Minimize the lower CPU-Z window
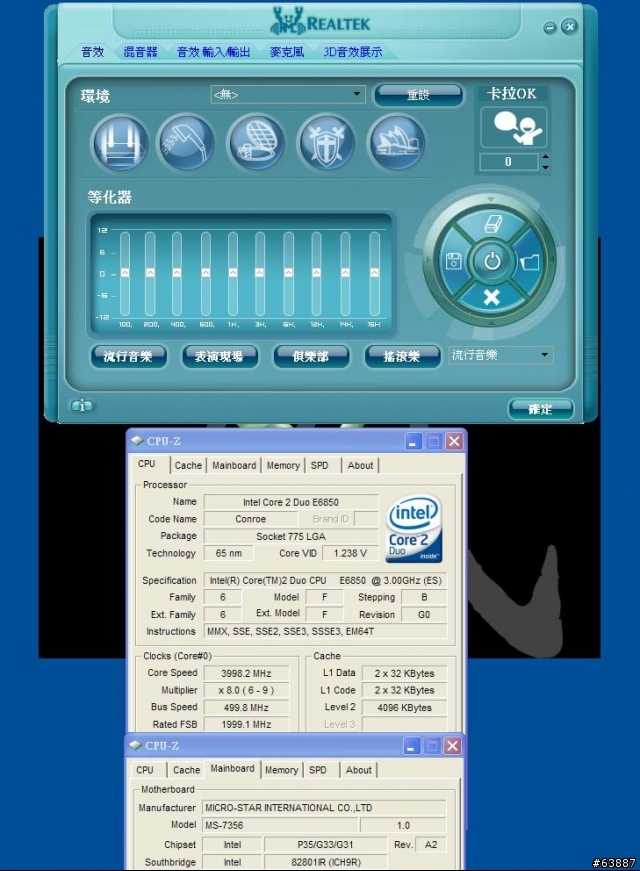Viewport: 640px width, 871px height. (x=412, y=746)
